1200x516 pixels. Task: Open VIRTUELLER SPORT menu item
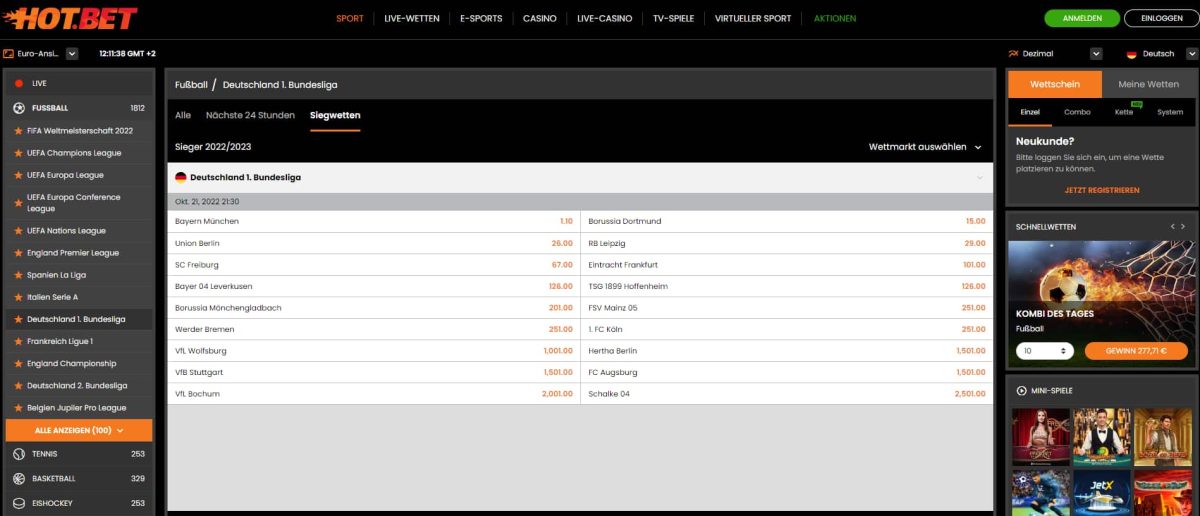tap(753, 18)
